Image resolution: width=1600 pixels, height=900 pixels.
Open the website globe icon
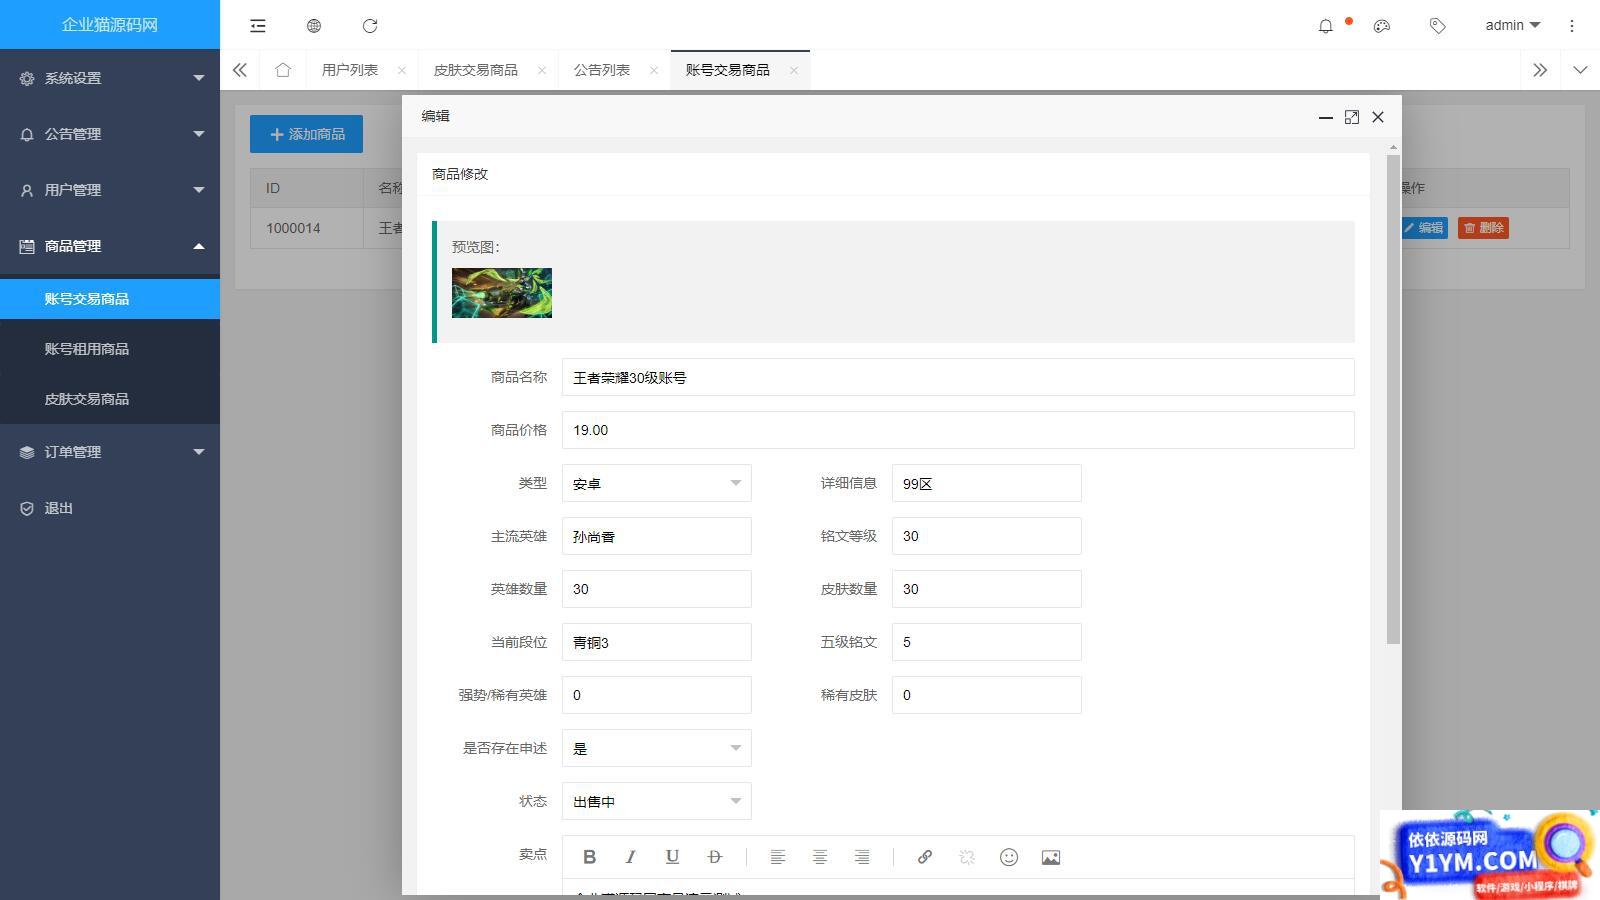click(314, 26)
